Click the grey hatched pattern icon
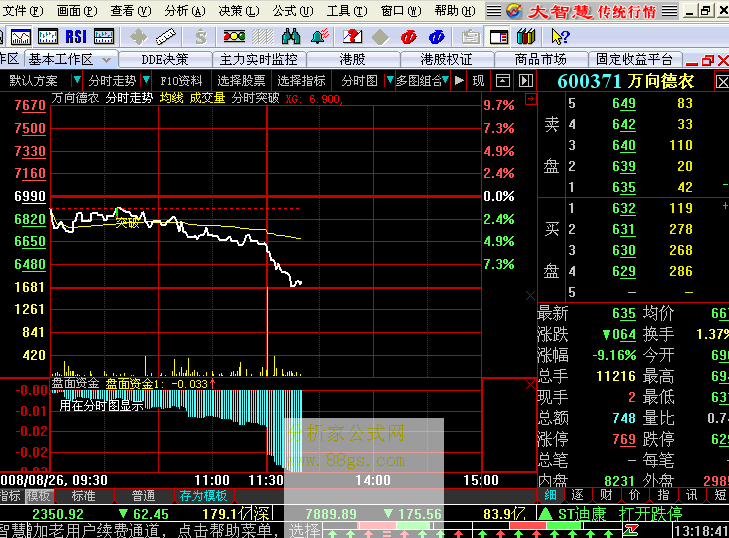729x538 pixels. coord(263,36)
